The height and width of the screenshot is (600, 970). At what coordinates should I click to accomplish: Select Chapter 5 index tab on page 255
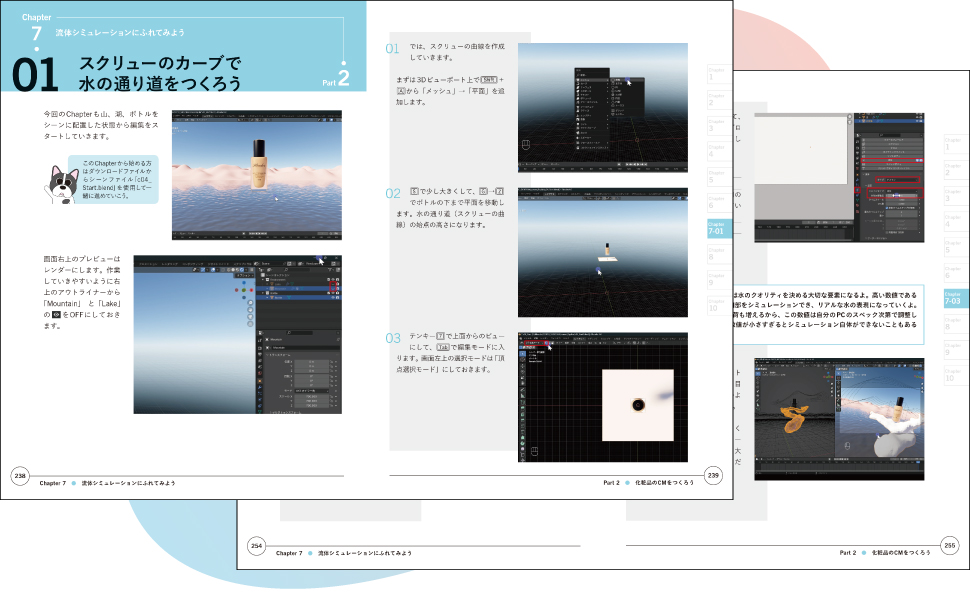955,247
